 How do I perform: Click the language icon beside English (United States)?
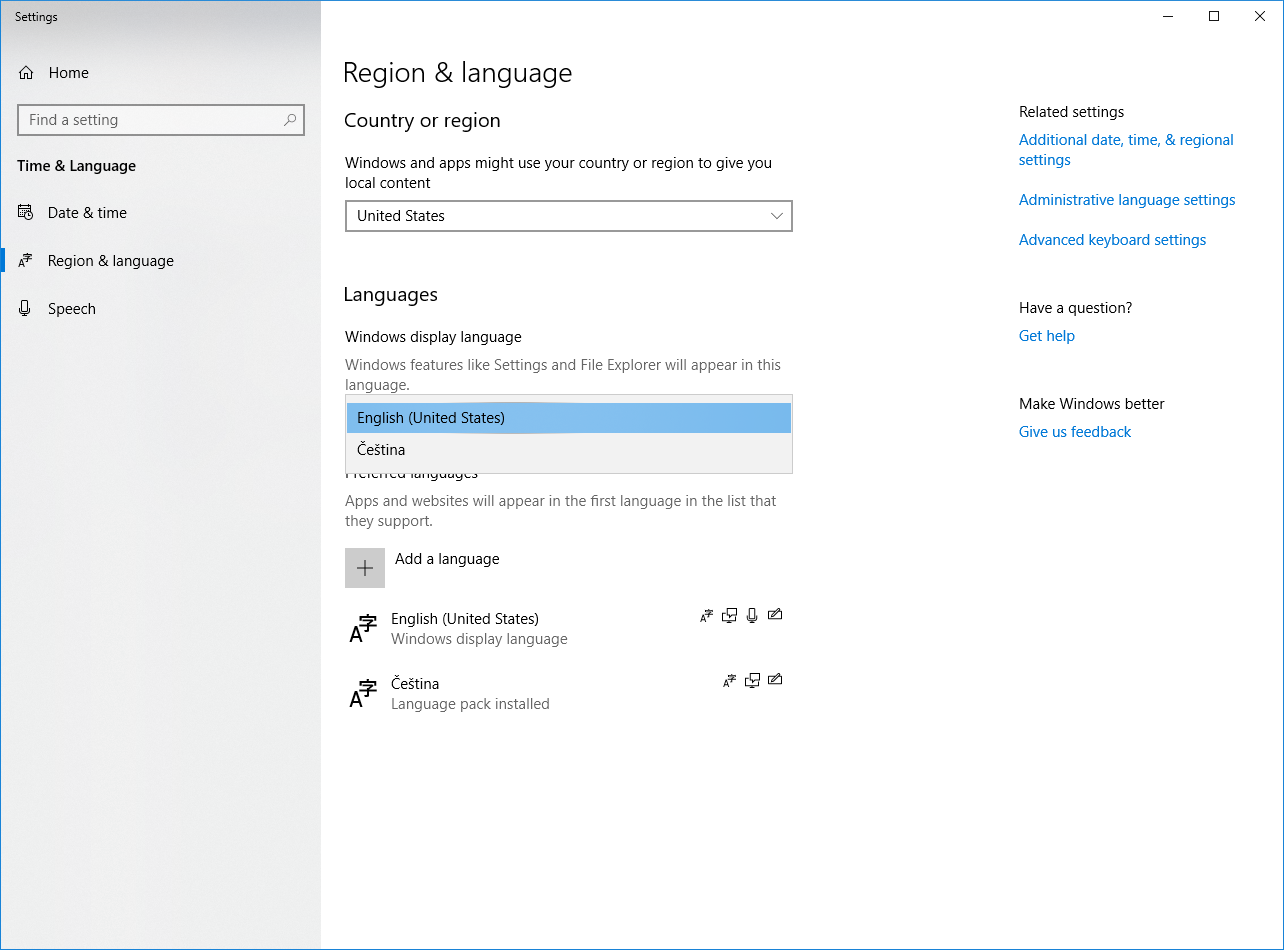363,628
